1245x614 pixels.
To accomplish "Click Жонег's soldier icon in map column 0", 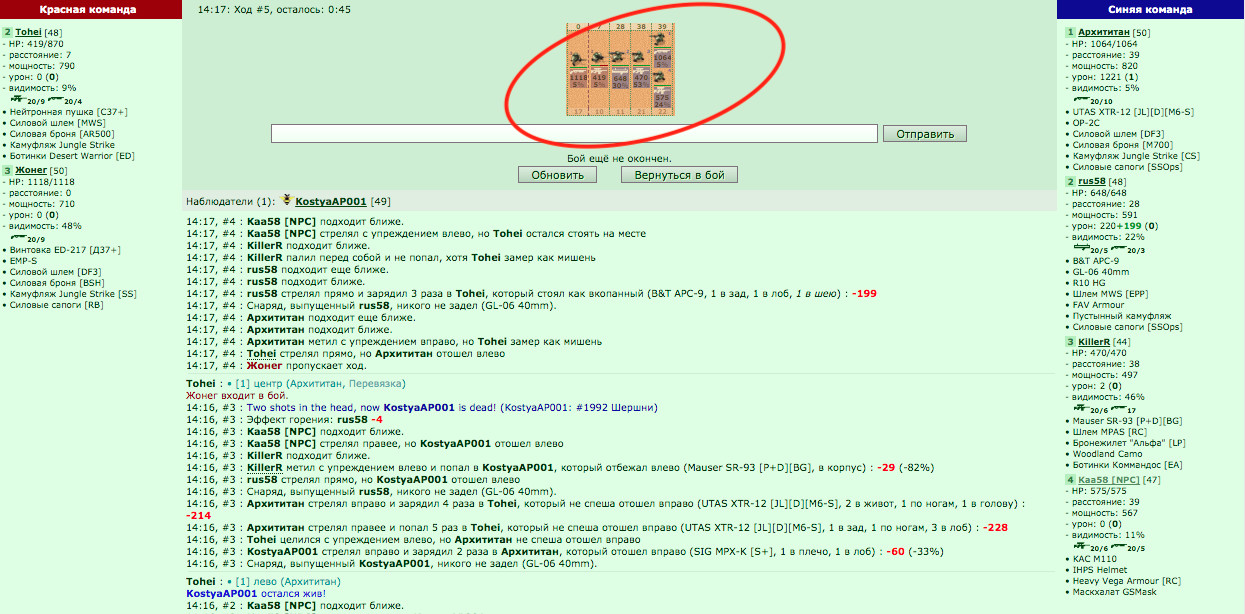I will coord(578,58).
